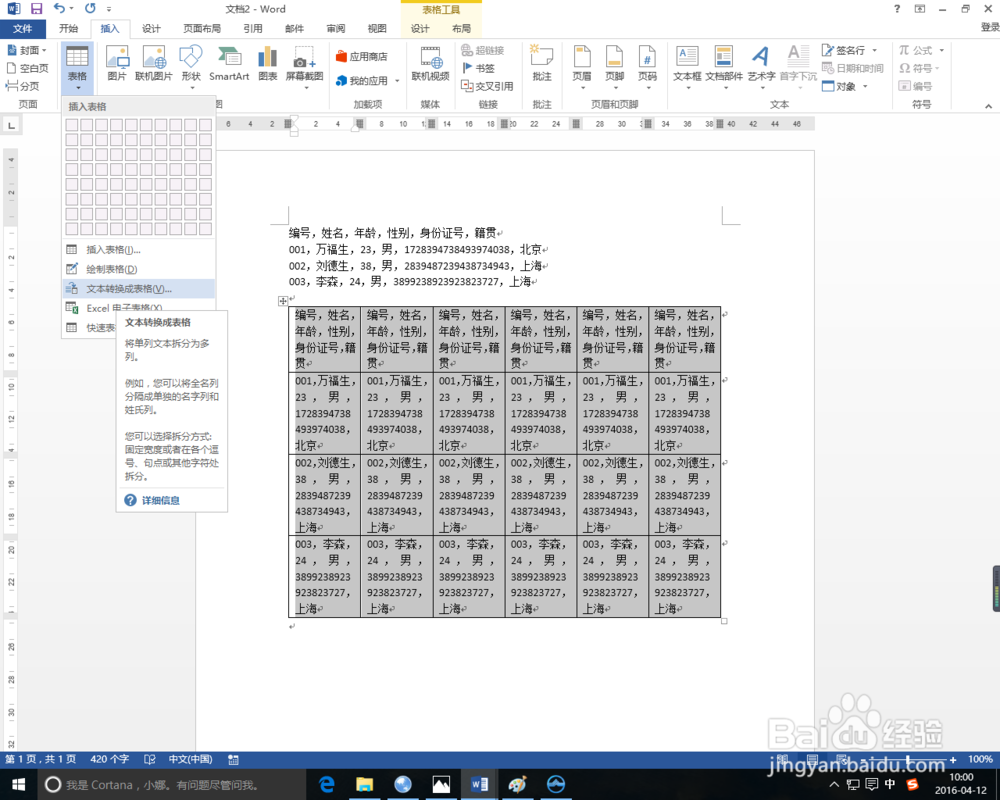Screen dimensions: 1000x800
Task: Open Table Tools Layout (布局) tab
Action: 461,29
